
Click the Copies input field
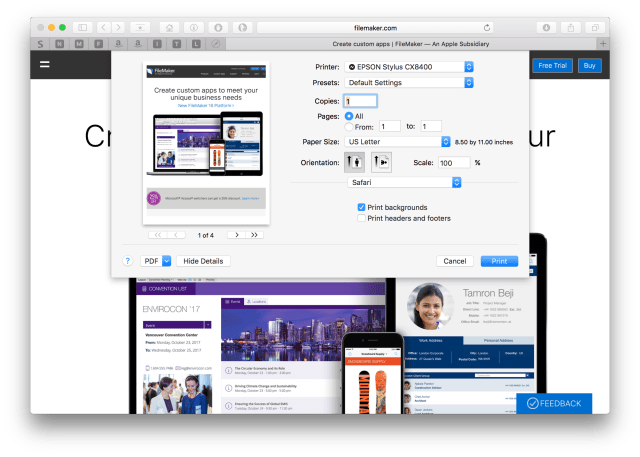360,101
